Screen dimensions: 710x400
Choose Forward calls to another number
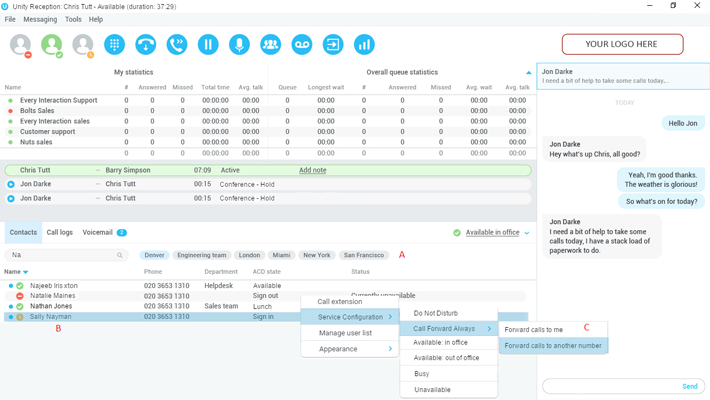[553, 346]
